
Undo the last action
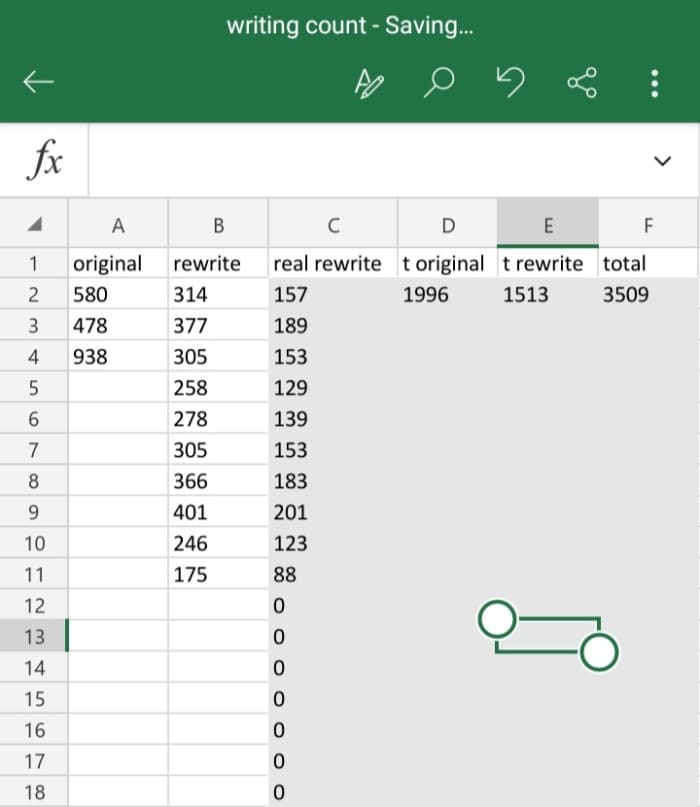point(510,82)
